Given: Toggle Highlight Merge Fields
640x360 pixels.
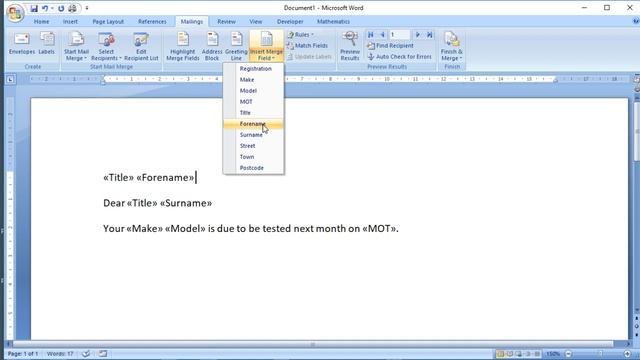Looking at the screenshot, I should 183,46.
